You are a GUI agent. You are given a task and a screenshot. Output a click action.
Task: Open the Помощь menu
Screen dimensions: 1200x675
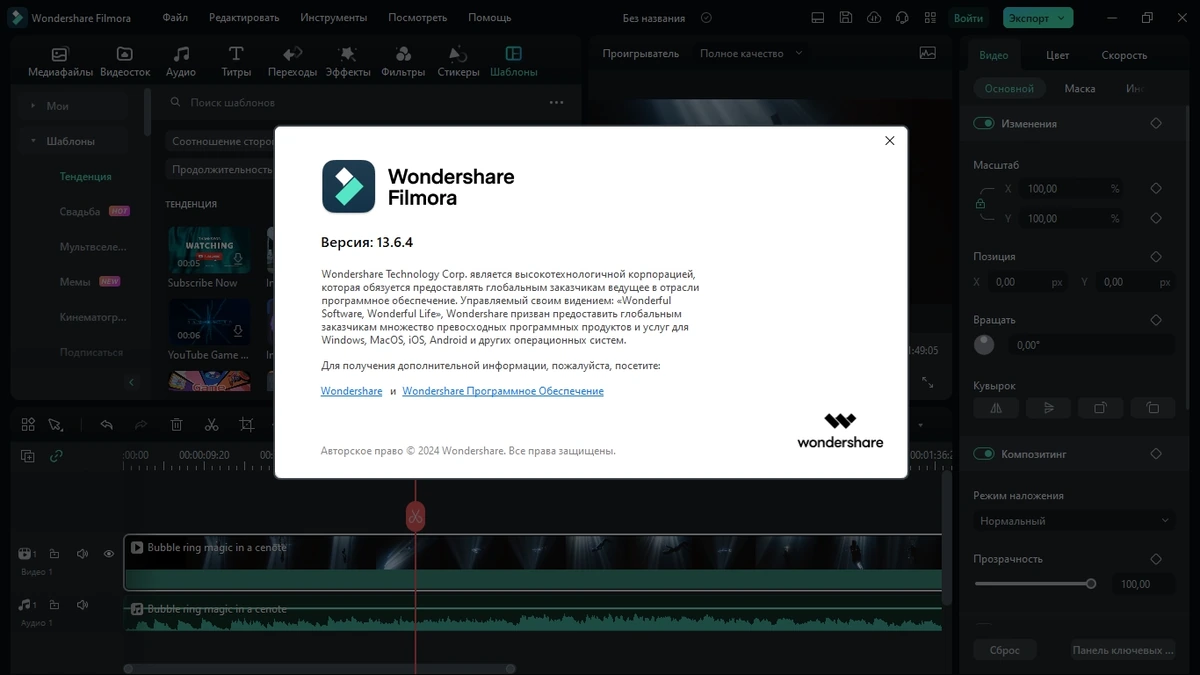(489, 18)
